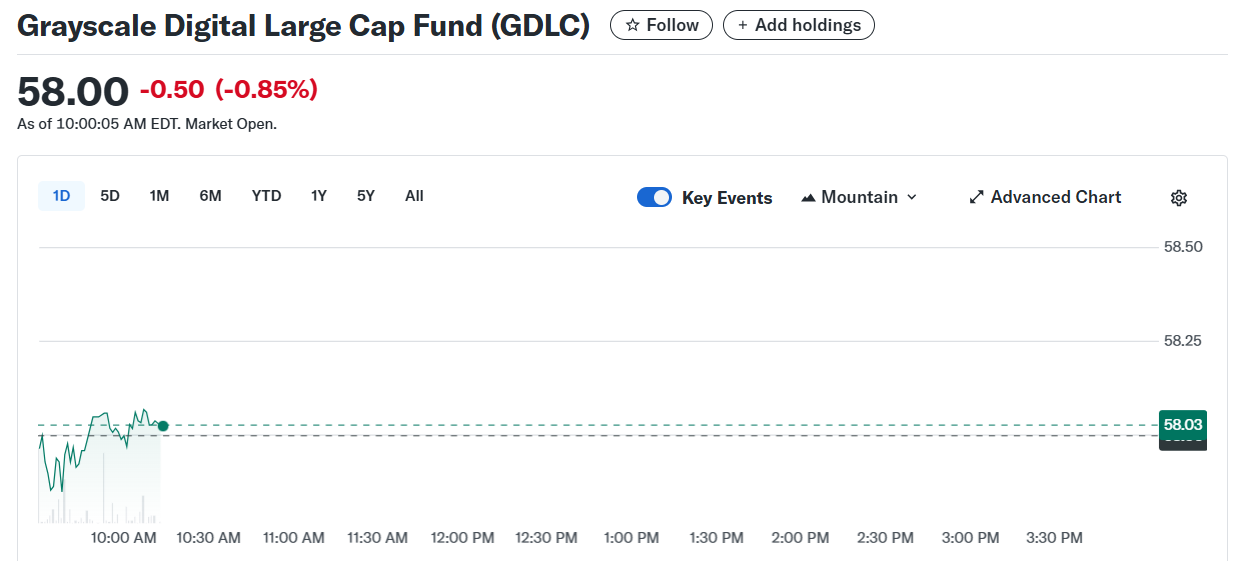
Task: Click the 3:30 PM axis label
Action: click(x=1054, y=538)
